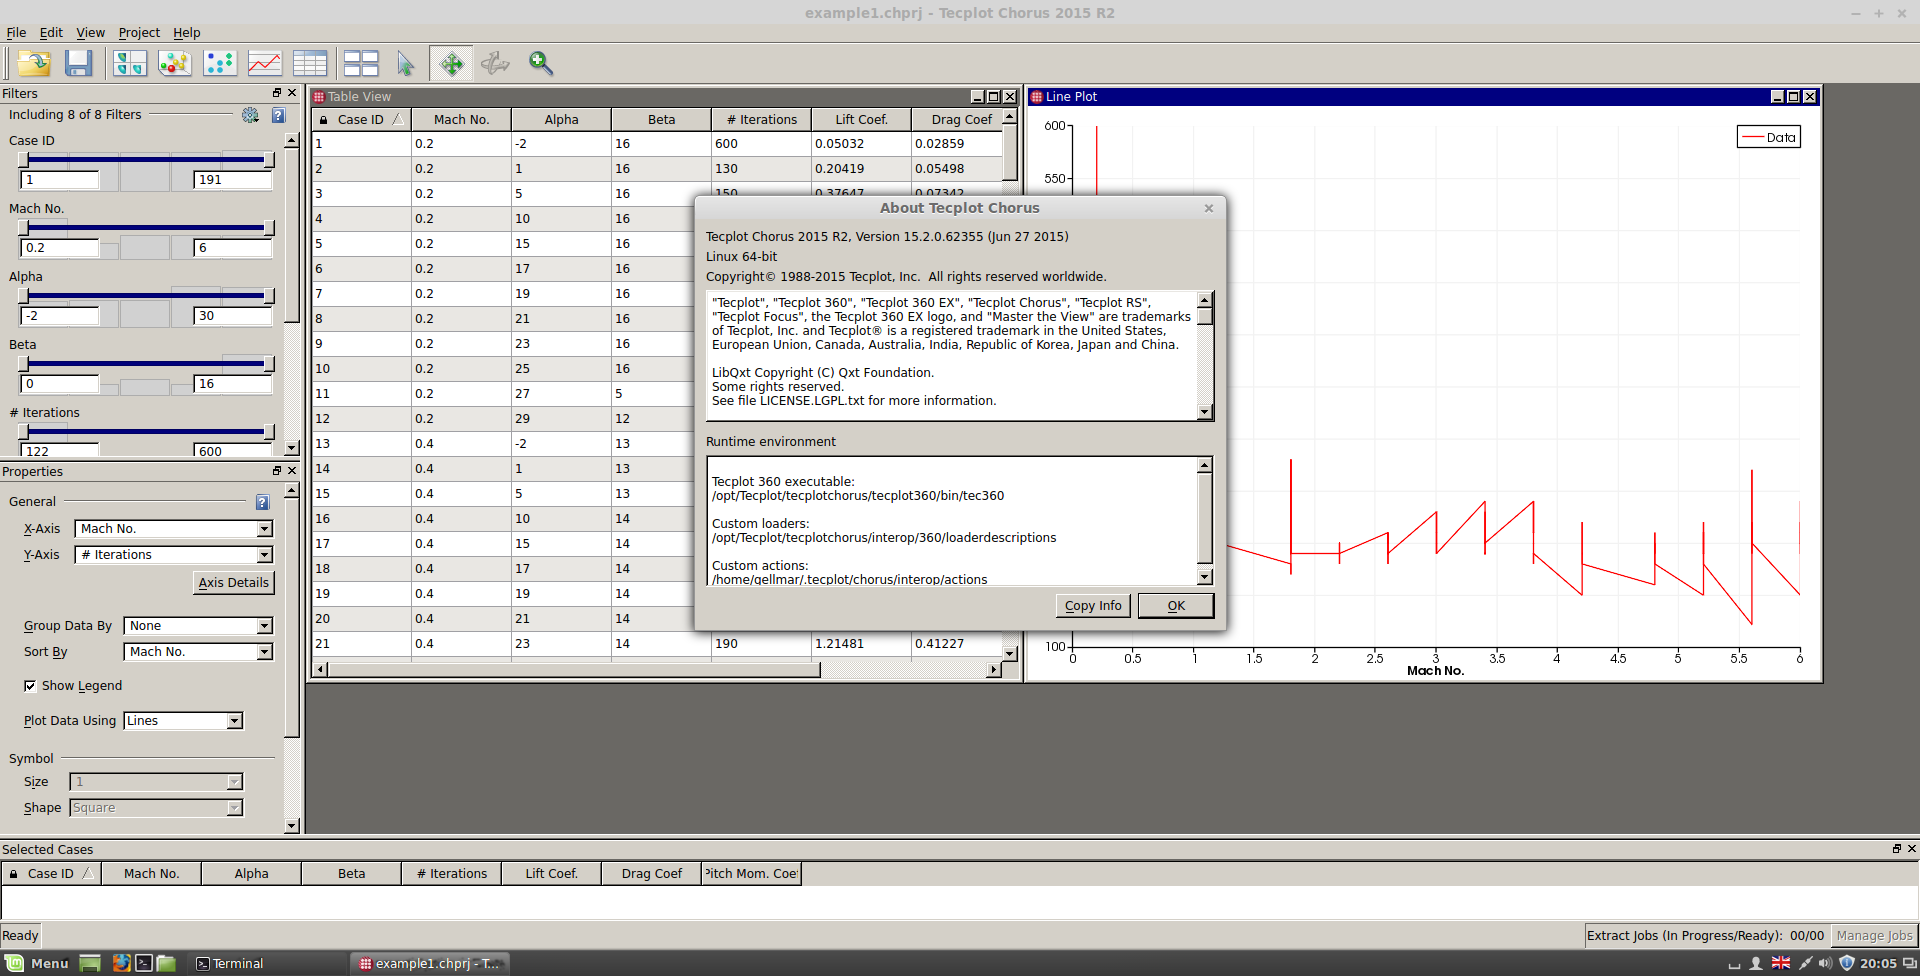Activate the translate move tool
This screenshot has height=976, width=1920.
coord(451,63)
